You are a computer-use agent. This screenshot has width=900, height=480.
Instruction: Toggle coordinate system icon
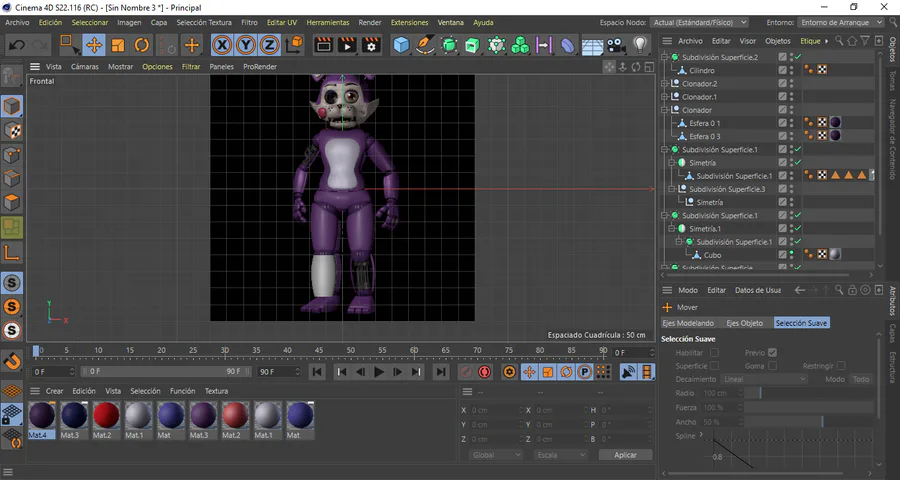coord(294,45)
